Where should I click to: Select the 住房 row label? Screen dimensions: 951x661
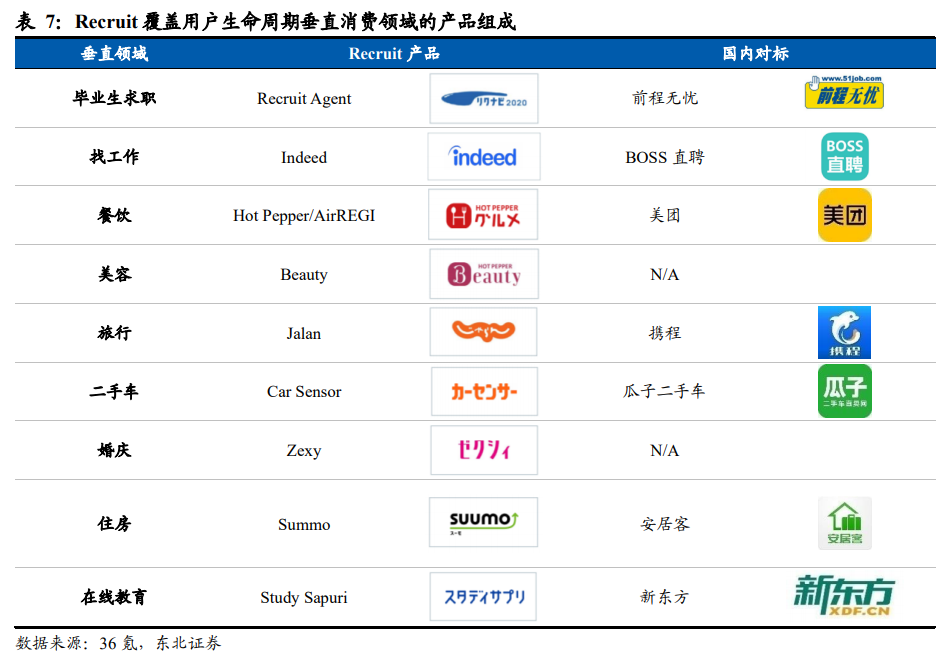pyautogui.click(x=115, y=523)
